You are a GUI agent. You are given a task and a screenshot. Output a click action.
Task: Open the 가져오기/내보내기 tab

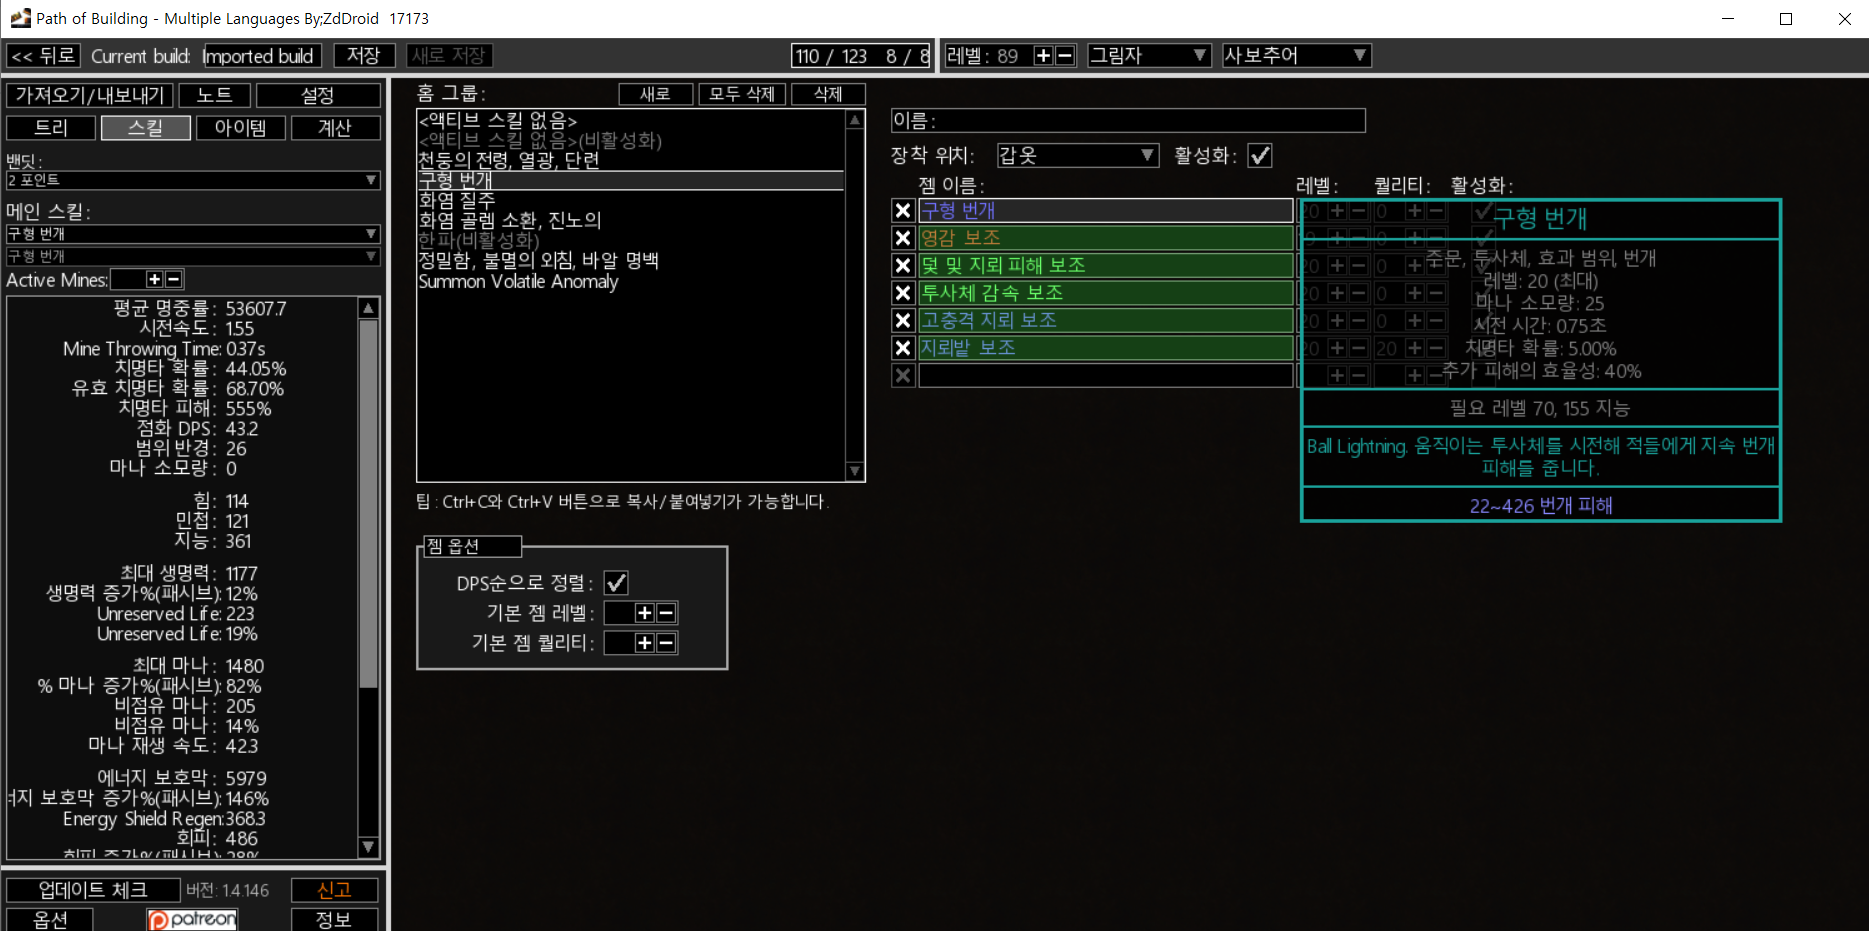point(90,95)
